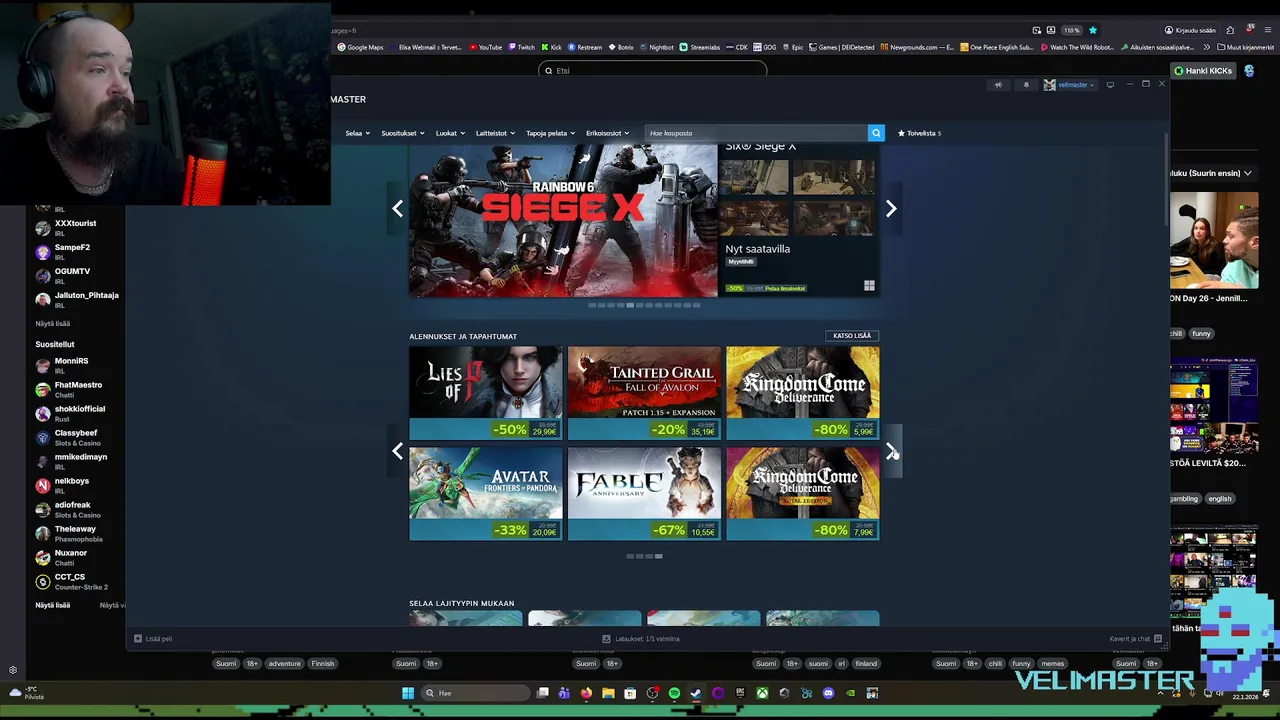Open the YouTube bookmark in browser
This screenshot has width=1280, height=720.
(485, 47)
